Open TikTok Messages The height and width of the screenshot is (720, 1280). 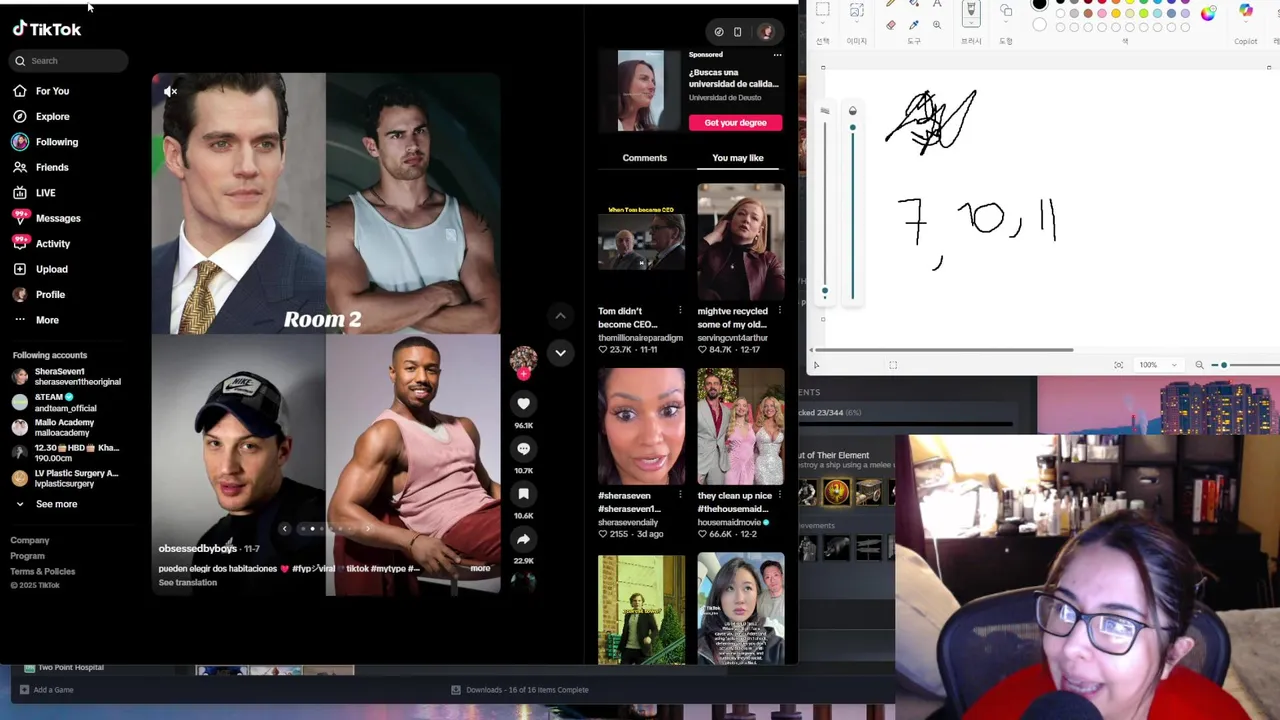[58, 218]
